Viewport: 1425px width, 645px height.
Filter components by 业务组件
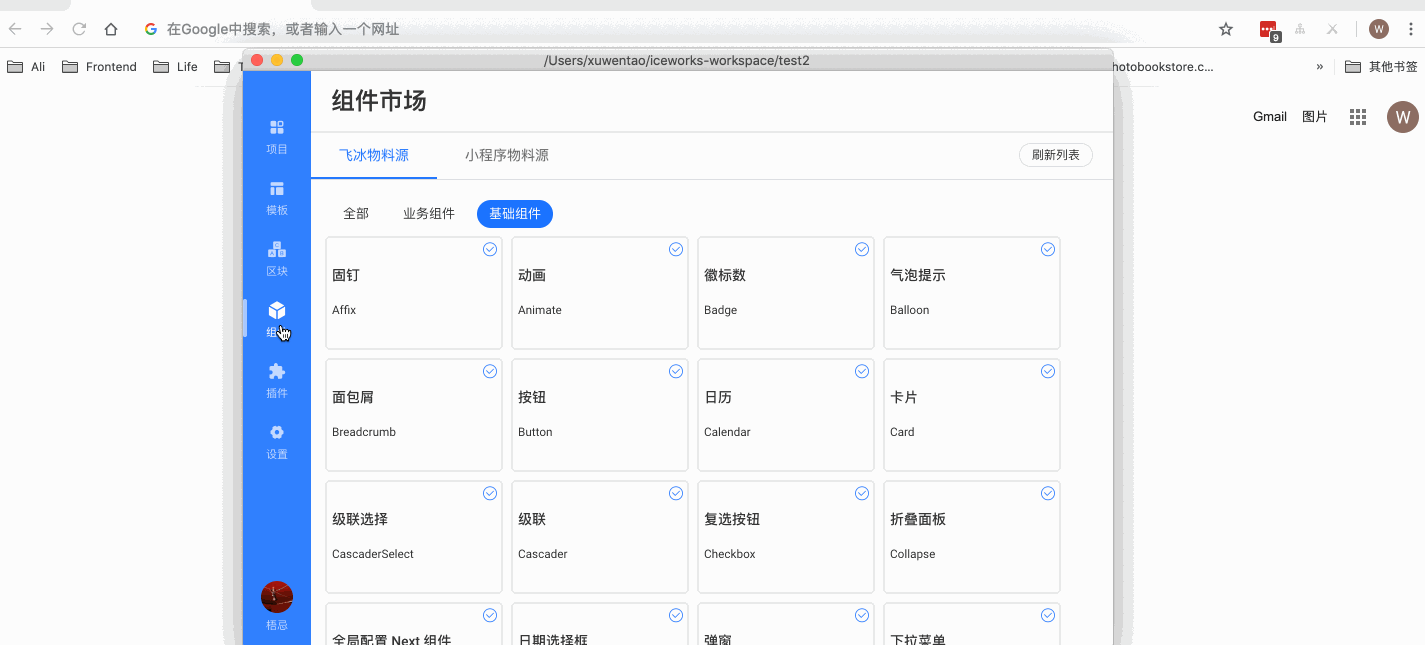click(429, 213)
